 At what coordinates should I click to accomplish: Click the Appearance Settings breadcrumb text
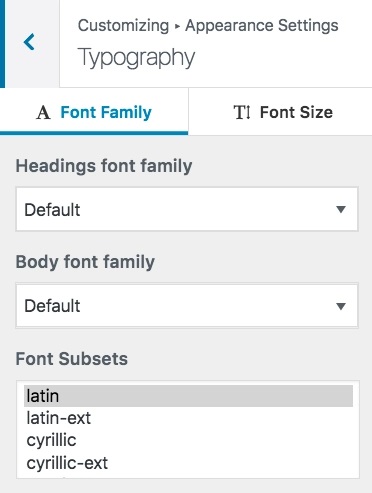(262, 26)
